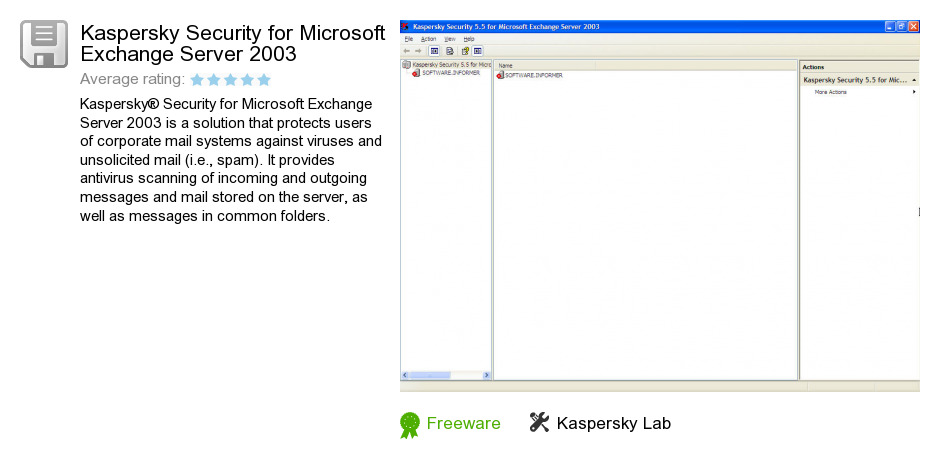Collapse the Kaspersky Security 5.5 actions section
This screenshot has width=940, height=469.
tap(914, 80)
